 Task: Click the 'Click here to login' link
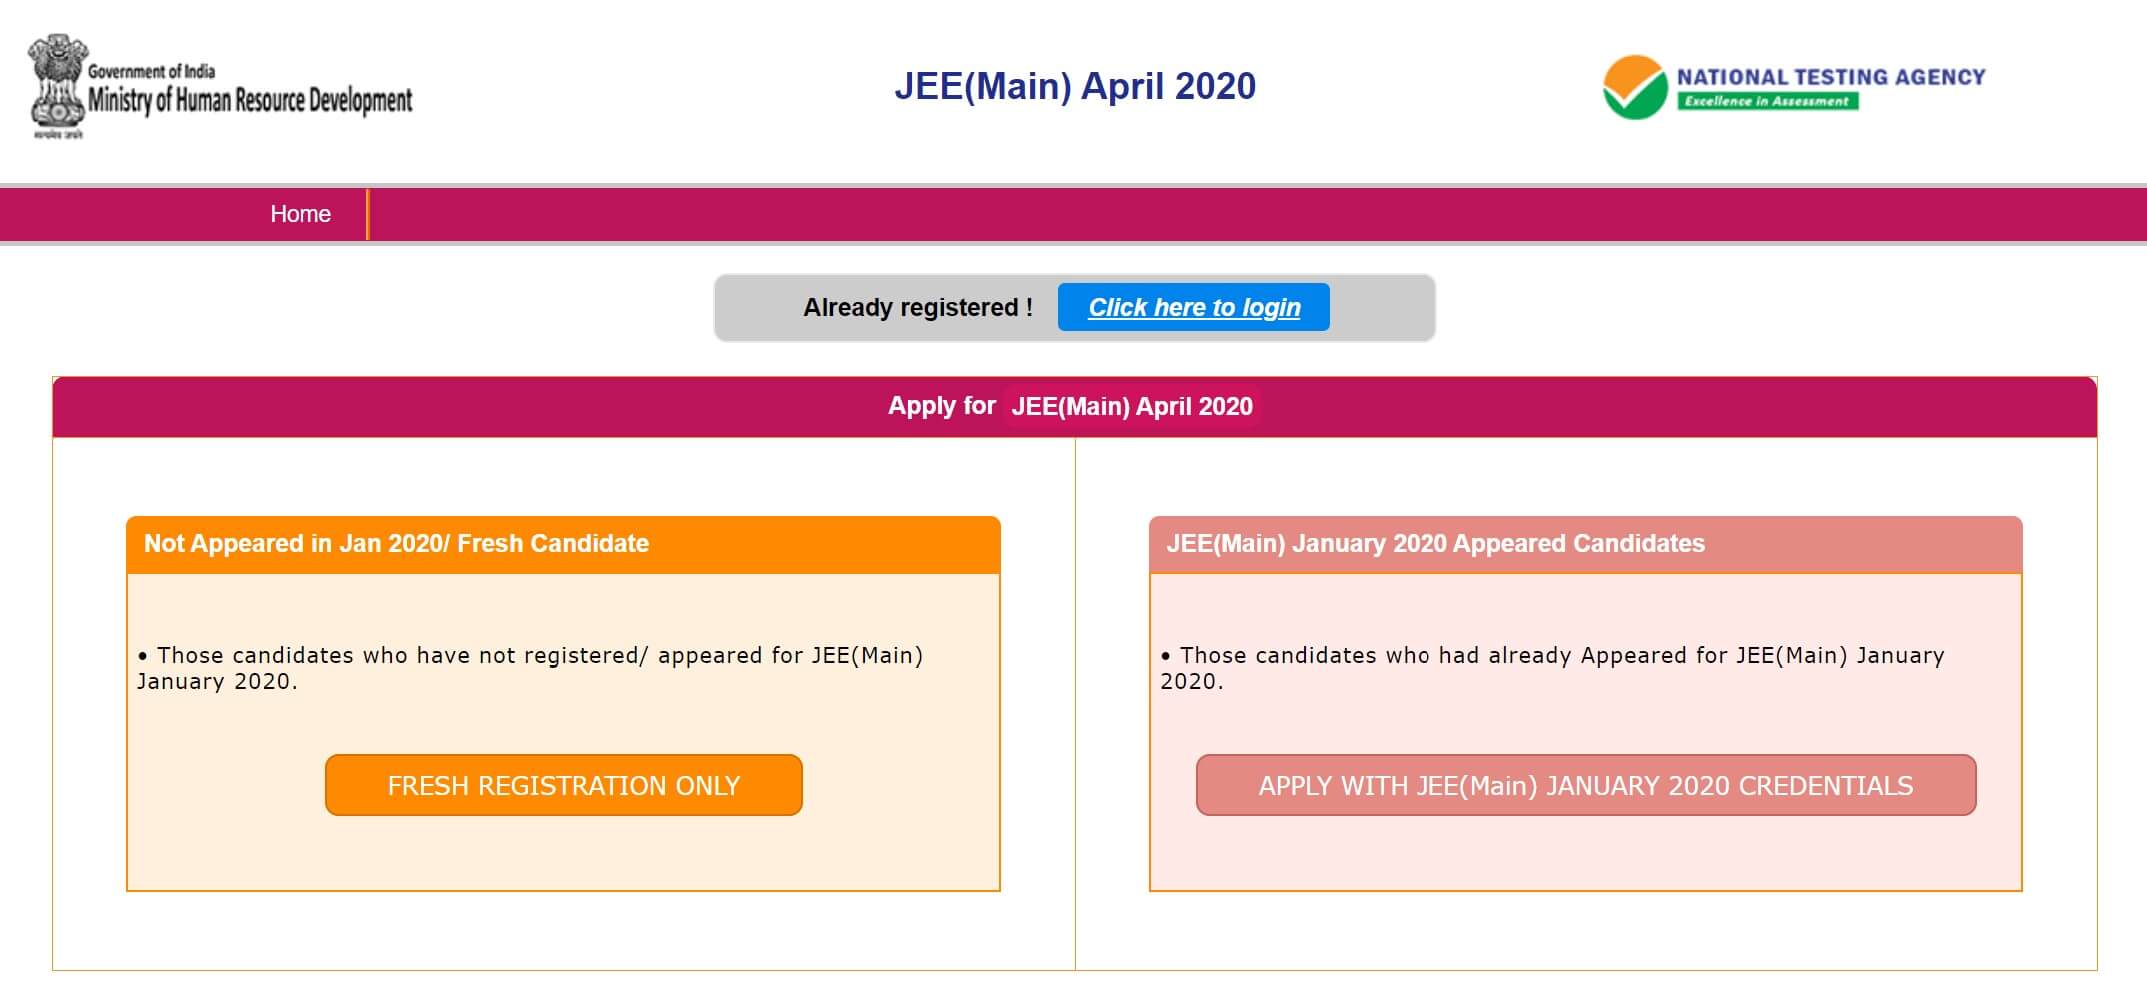(1194, 307)
